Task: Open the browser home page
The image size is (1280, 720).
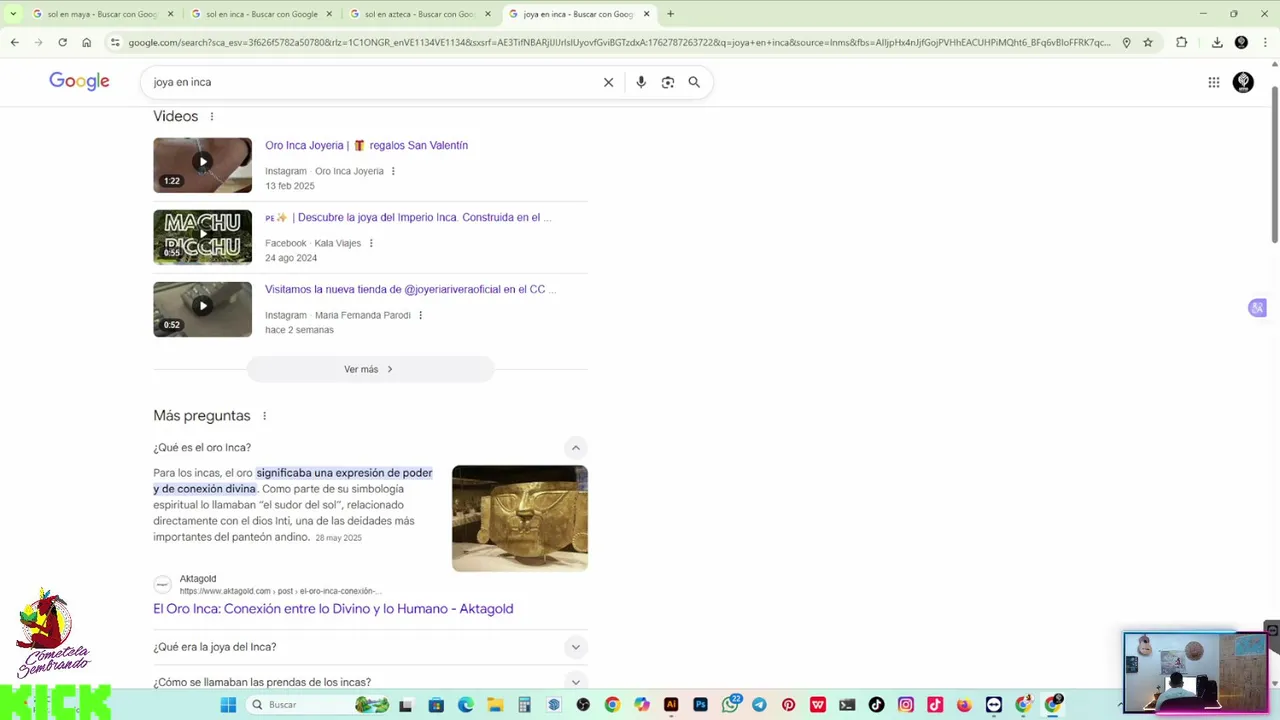Action: (87, 42)
